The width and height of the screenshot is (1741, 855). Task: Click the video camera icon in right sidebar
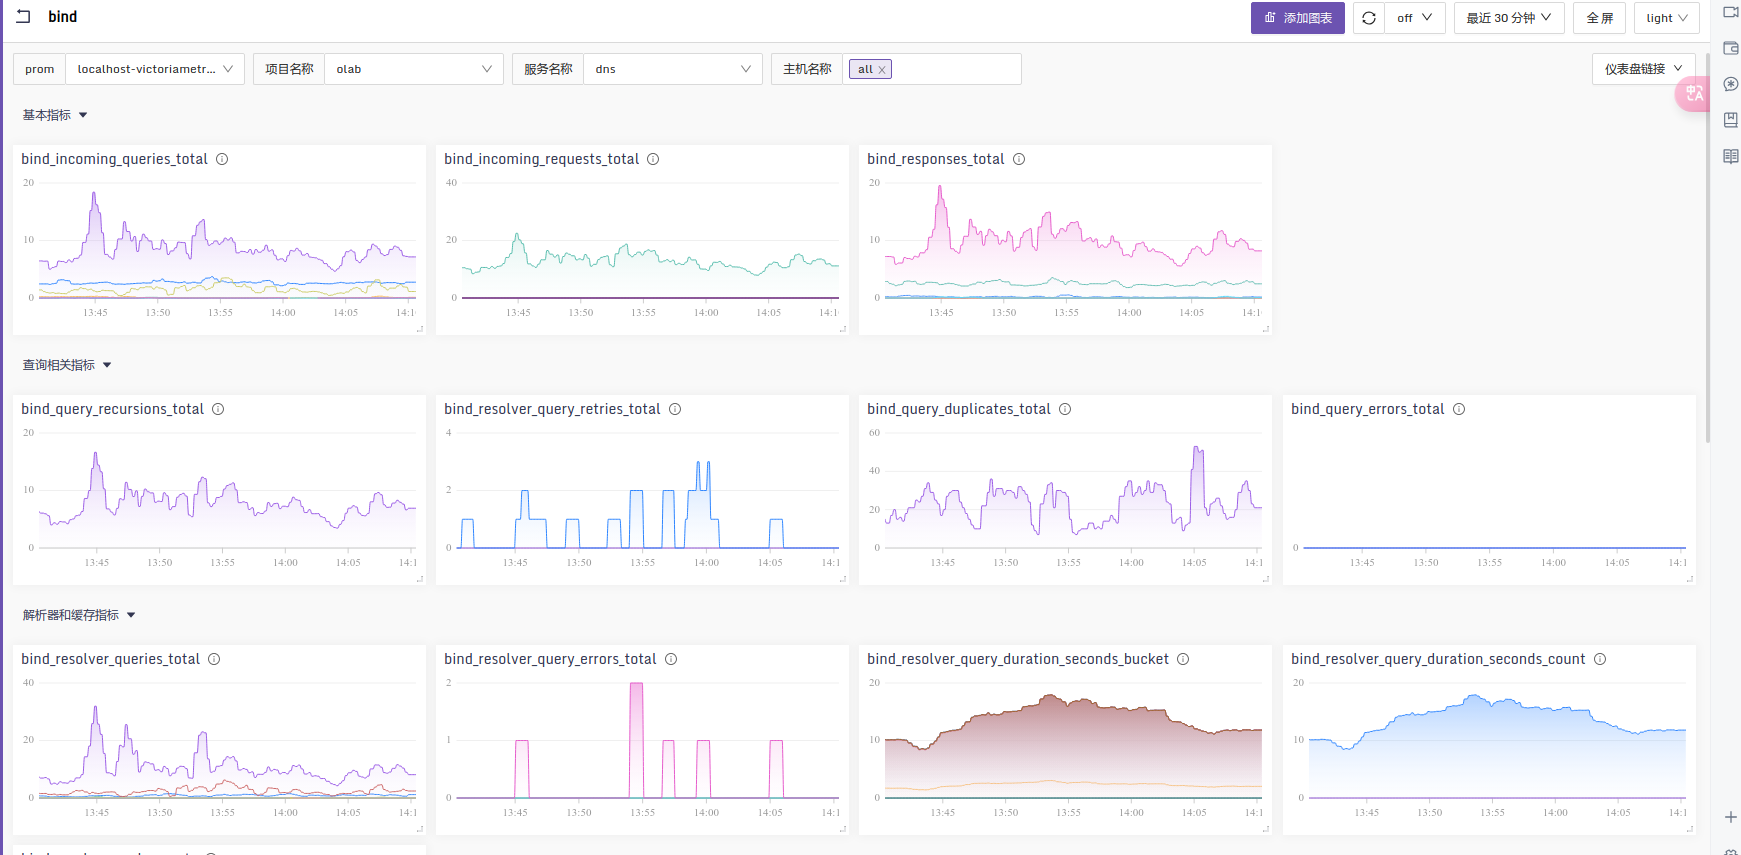[1731, 12]
